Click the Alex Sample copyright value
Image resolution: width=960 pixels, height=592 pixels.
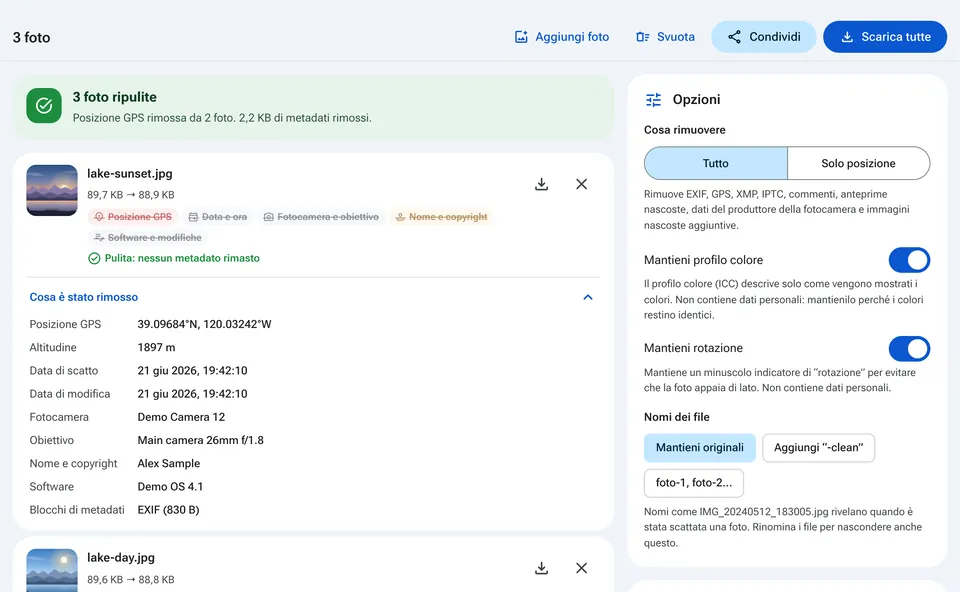pyautogui.click(x=169, y=464)
